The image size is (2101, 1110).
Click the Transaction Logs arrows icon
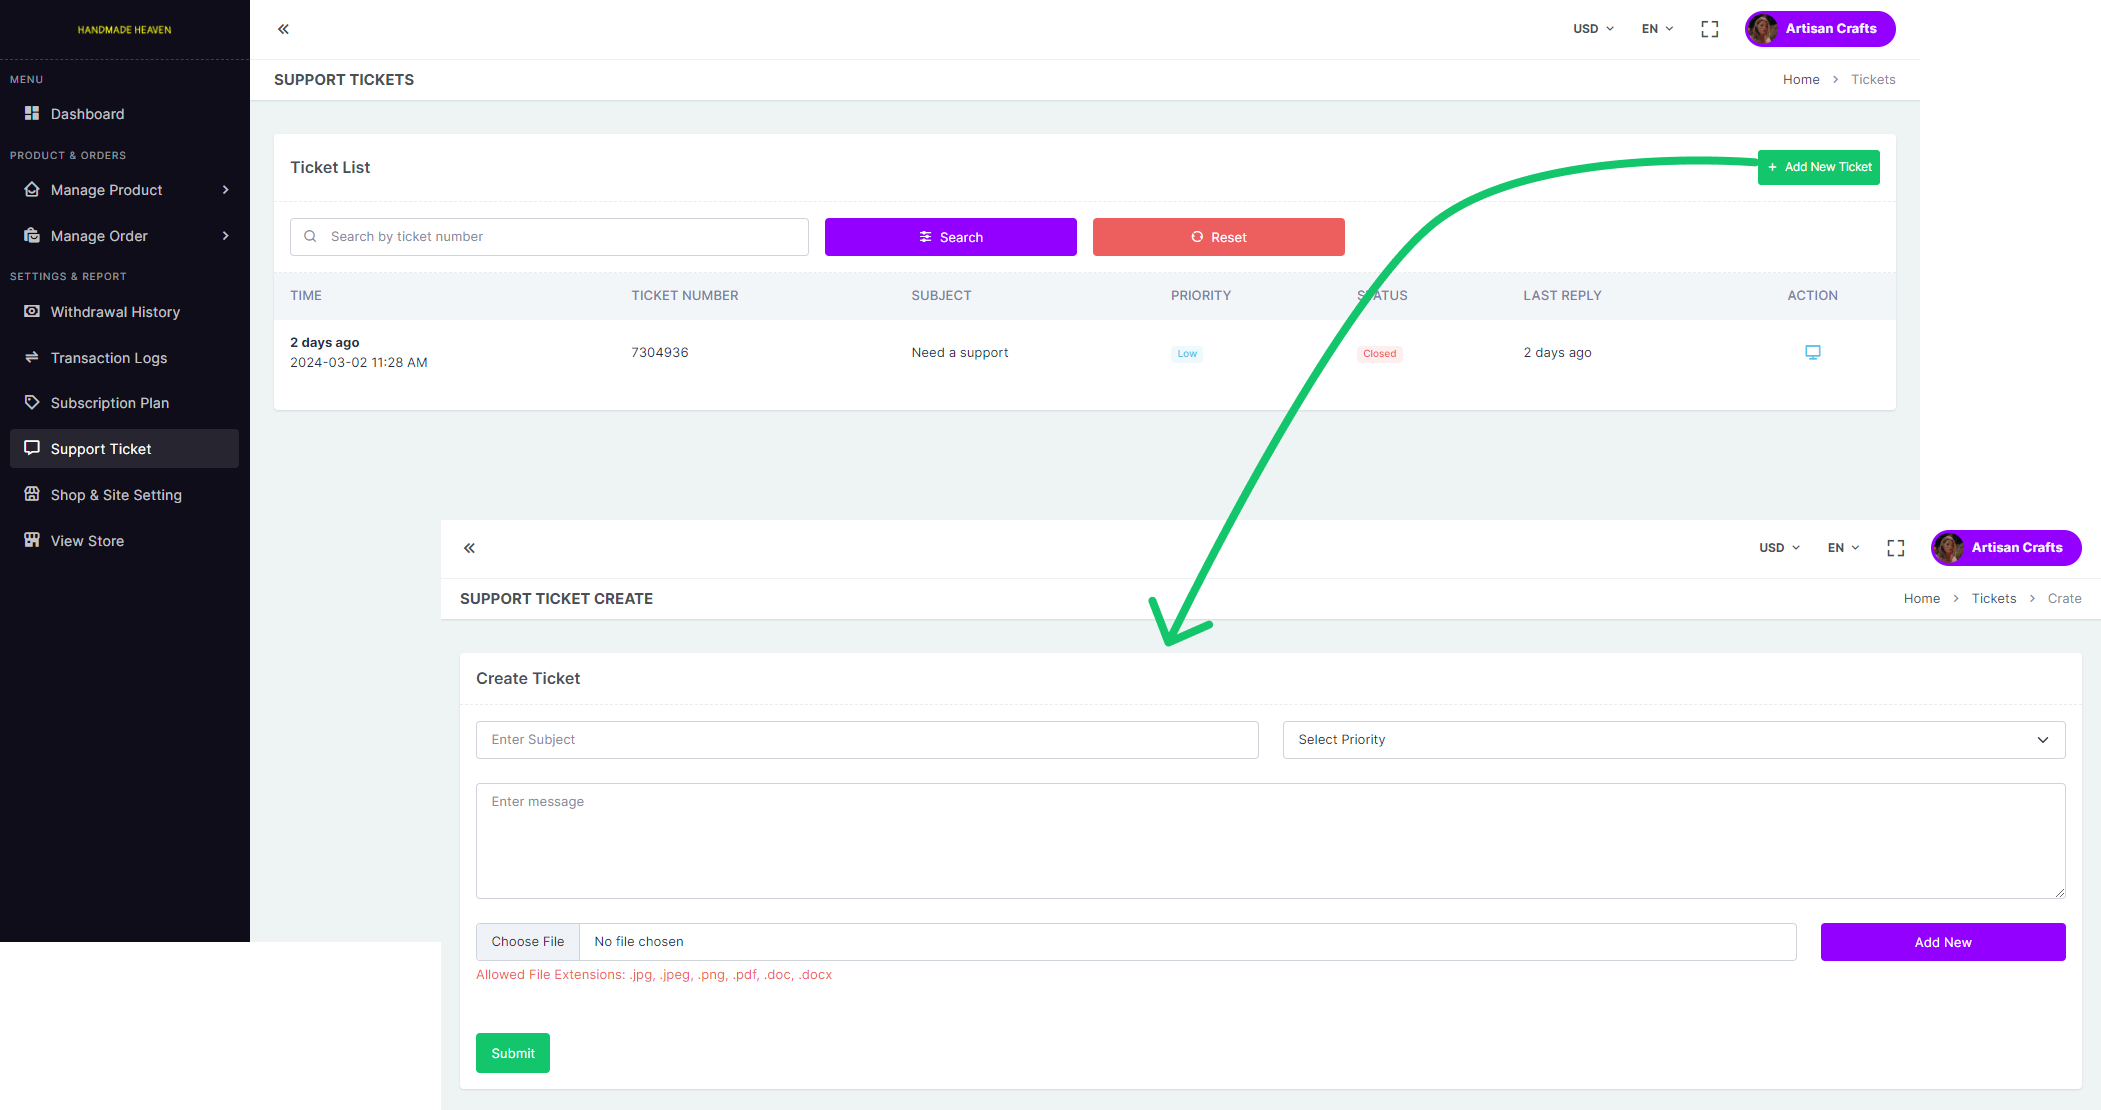[x=32, y=358]
